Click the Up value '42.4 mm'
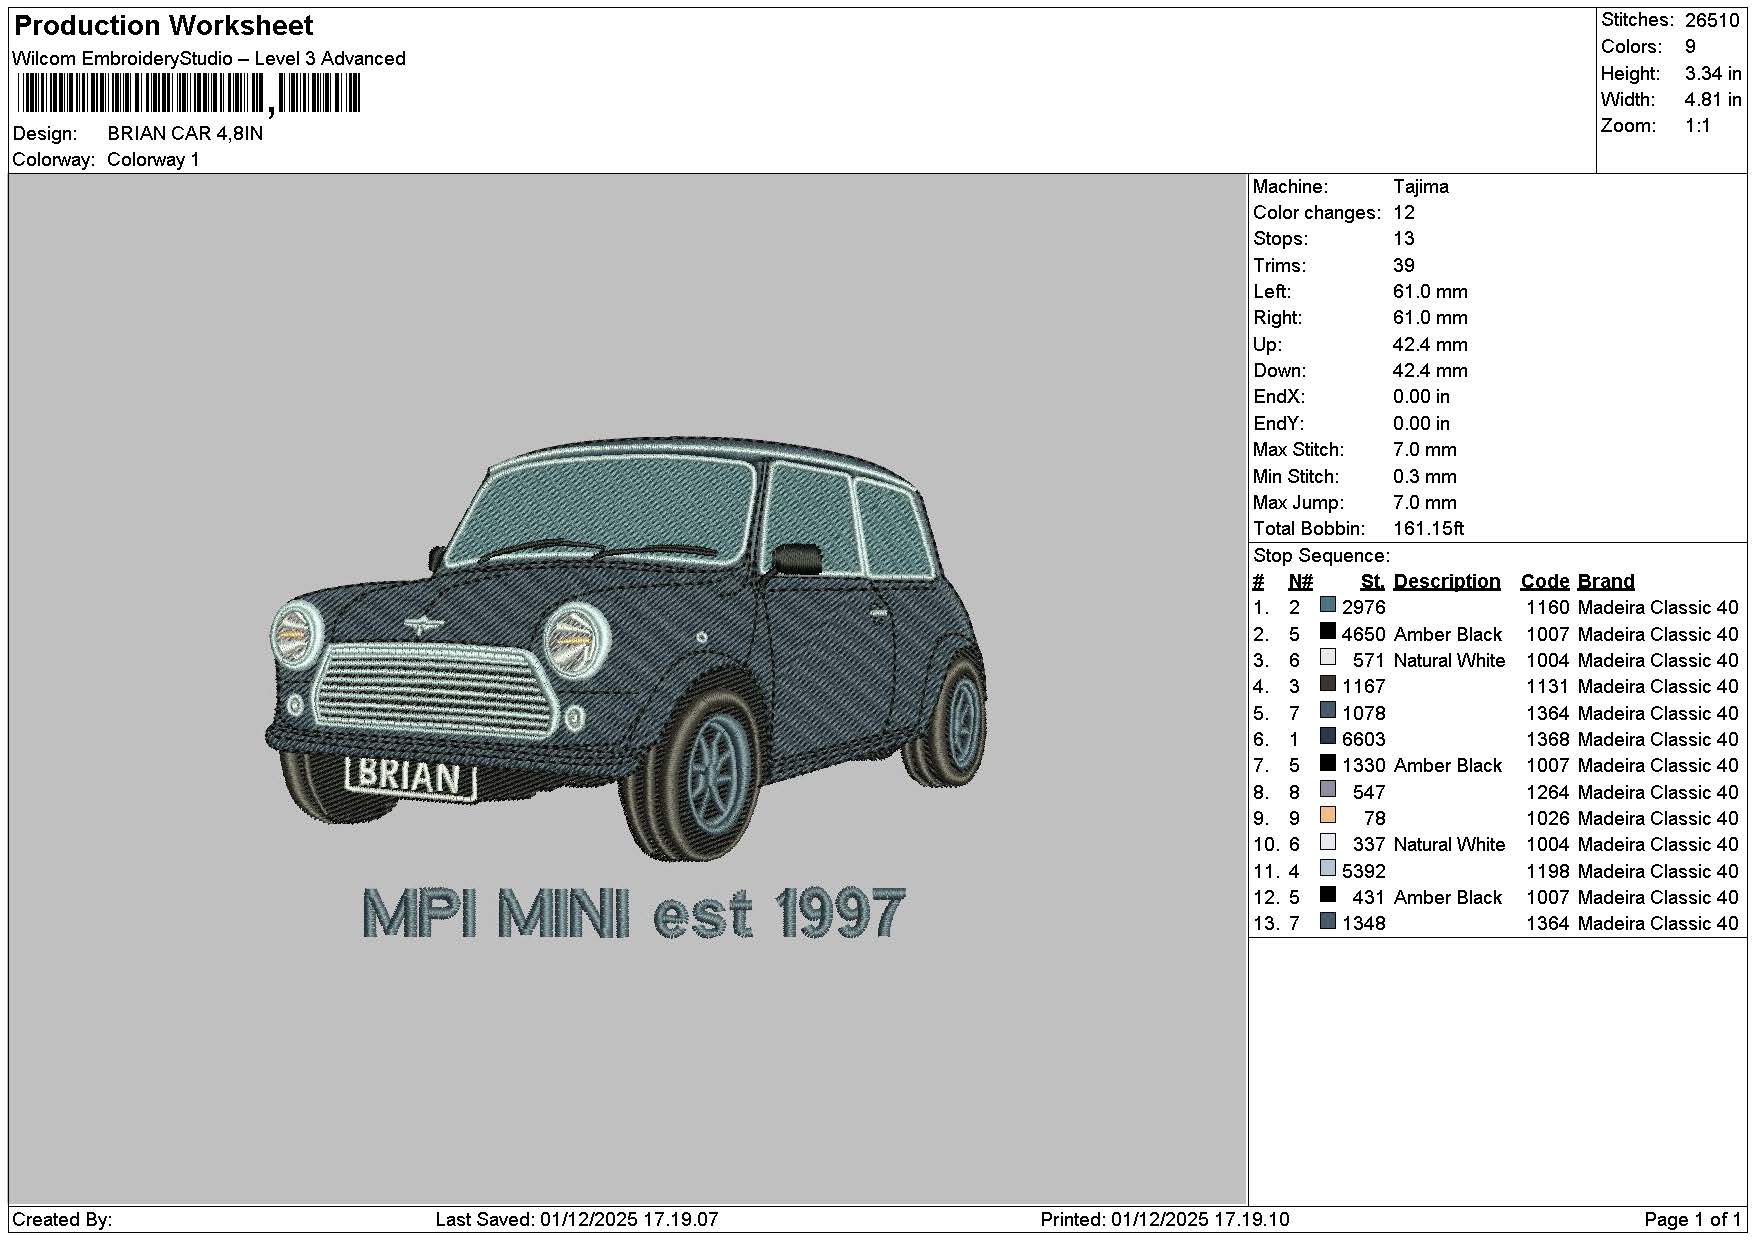 1430,344
